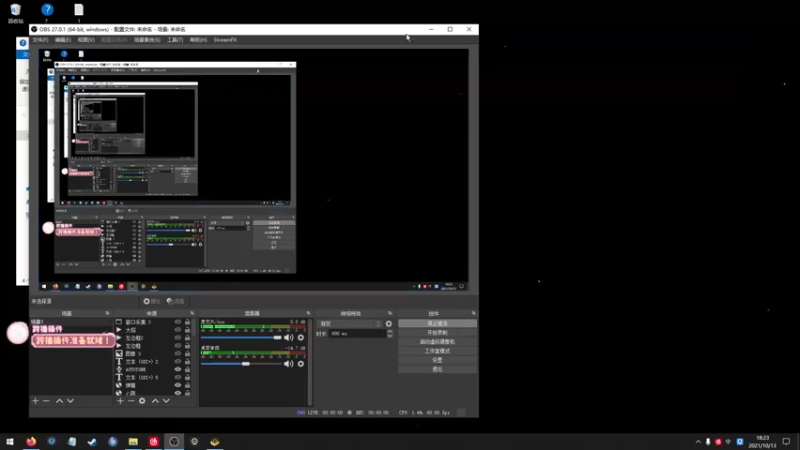Image resolution: width=800 pixels, height=450 pixels.
Task: Open the Windows Start menu
Action: pos(10,441)
